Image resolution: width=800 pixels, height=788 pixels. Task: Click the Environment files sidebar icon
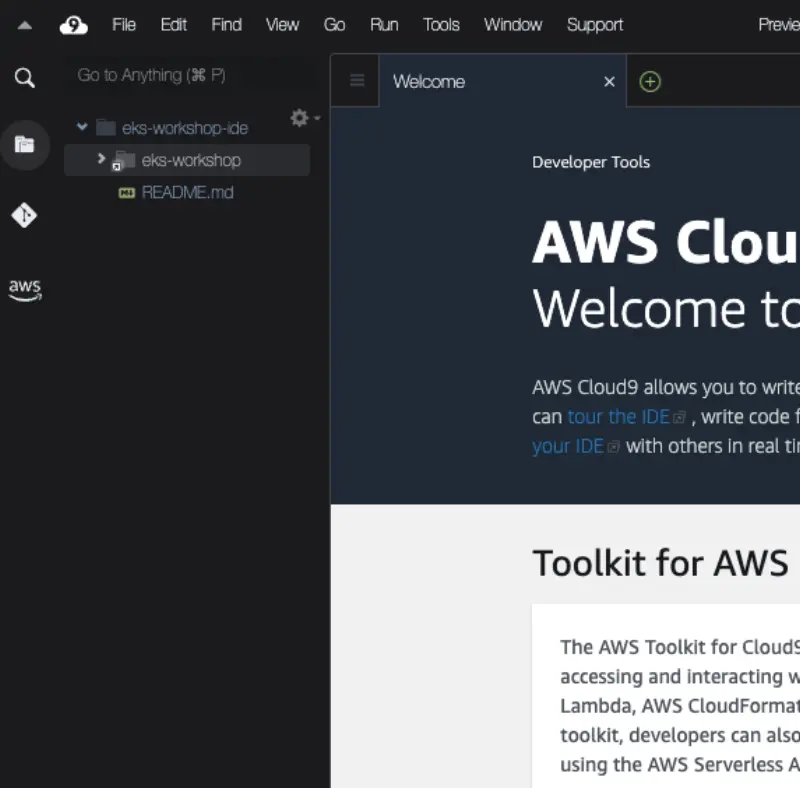click(x=25, y=145)
